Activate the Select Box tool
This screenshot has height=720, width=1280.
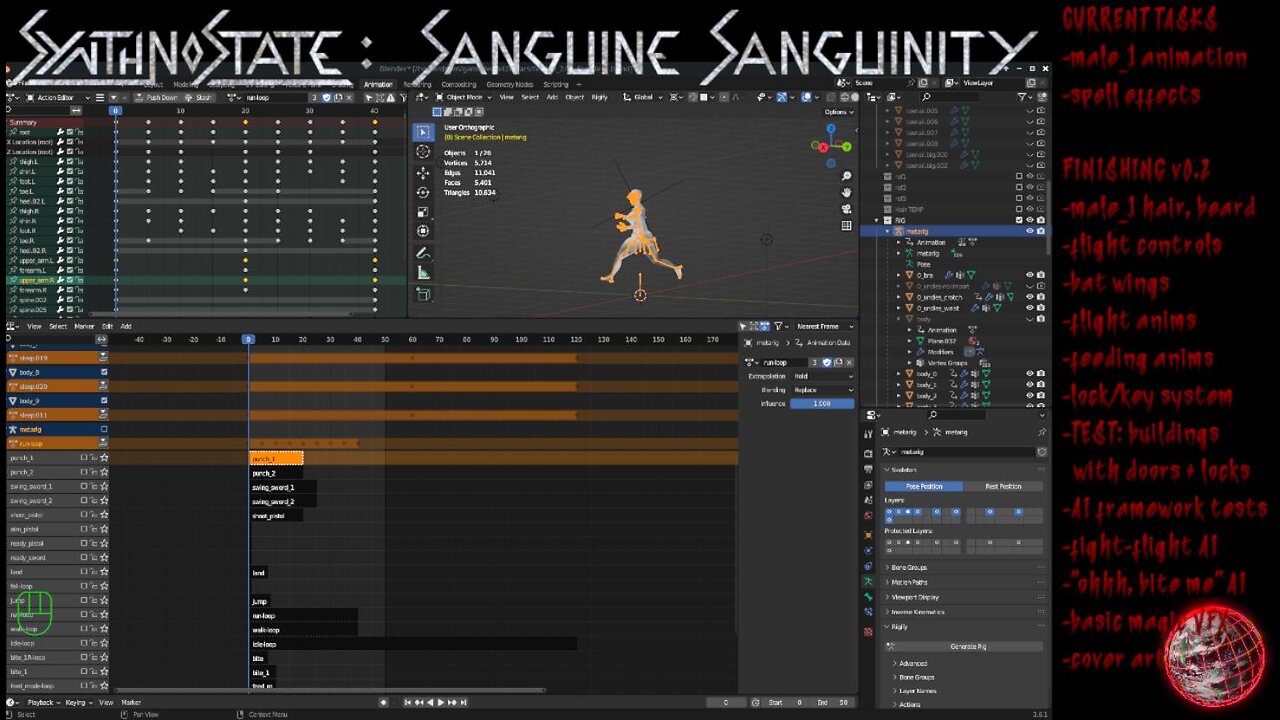coord(423,132)
